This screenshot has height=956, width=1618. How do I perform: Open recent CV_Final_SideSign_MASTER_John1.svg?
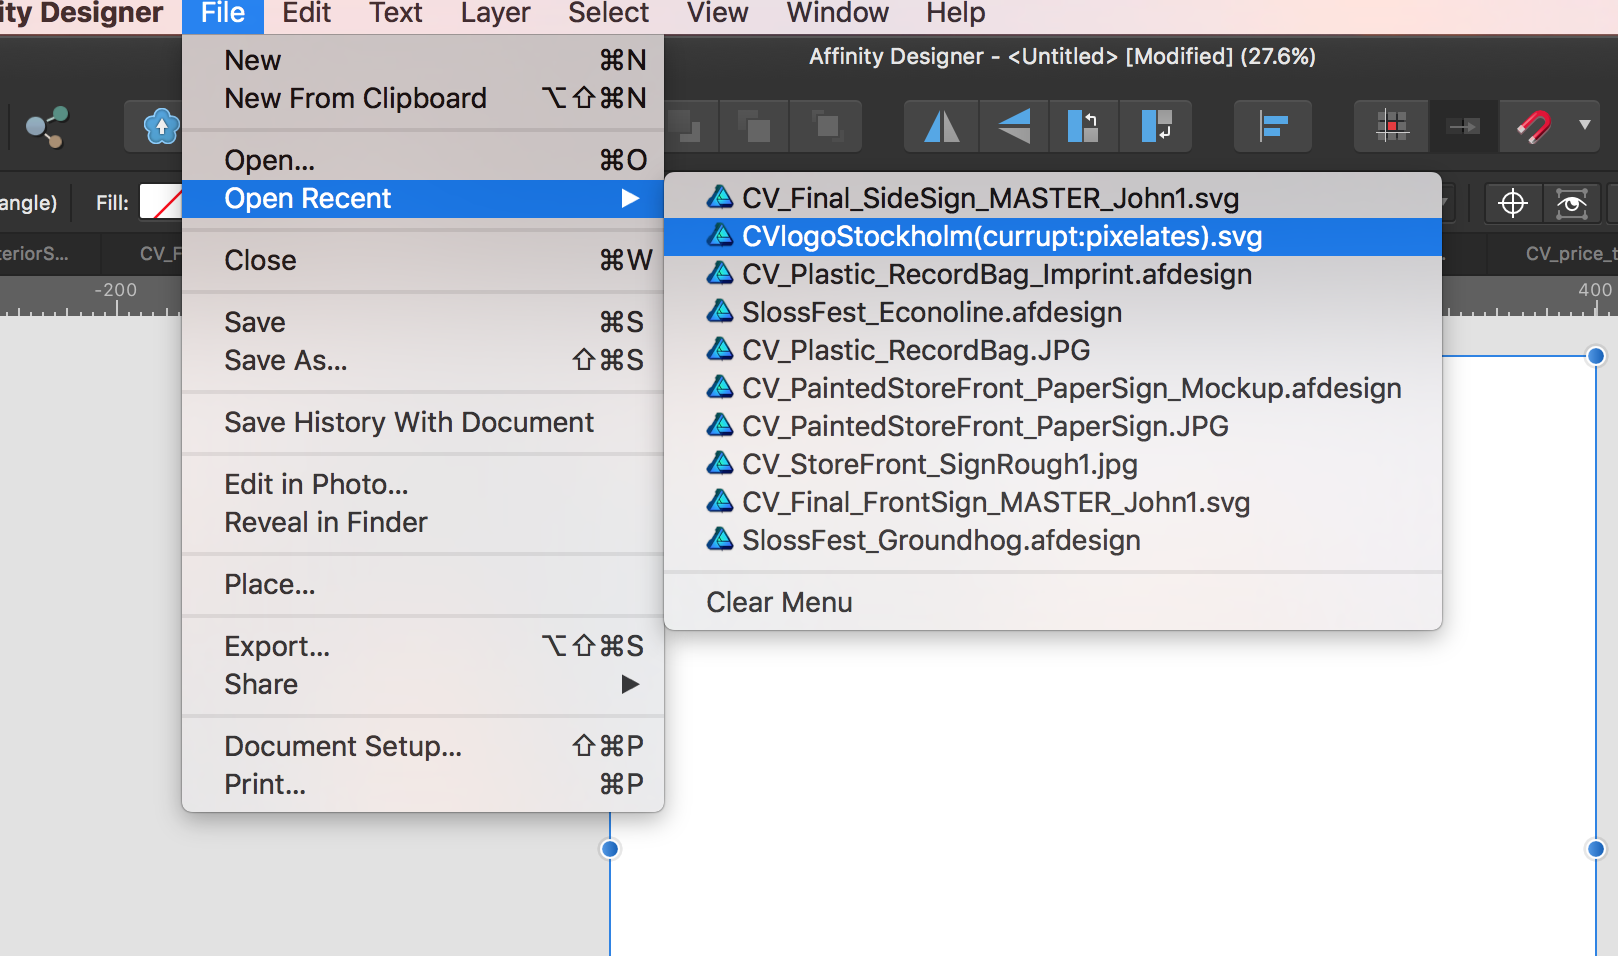coord(1053,198)
